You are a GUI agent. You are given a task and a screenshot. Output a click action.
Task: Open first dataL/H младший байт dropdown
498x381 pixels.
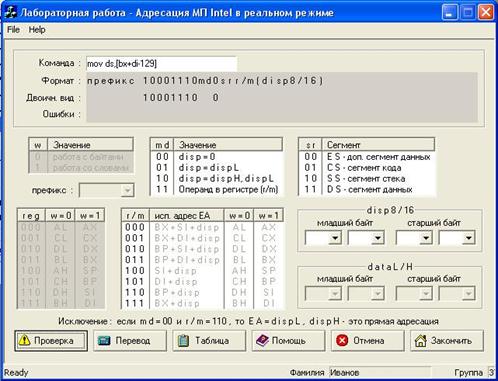(335, 294)
